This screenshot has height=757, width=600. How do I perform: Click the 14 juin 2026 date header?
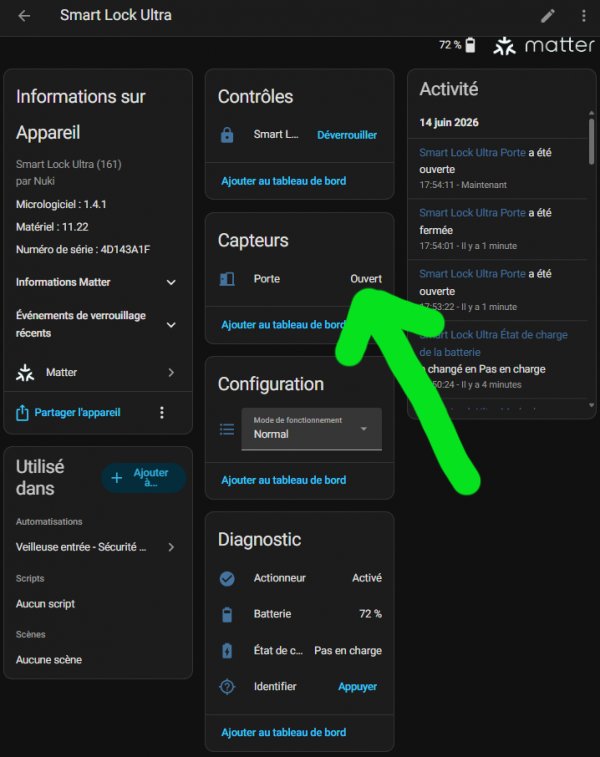coord(449,123)
